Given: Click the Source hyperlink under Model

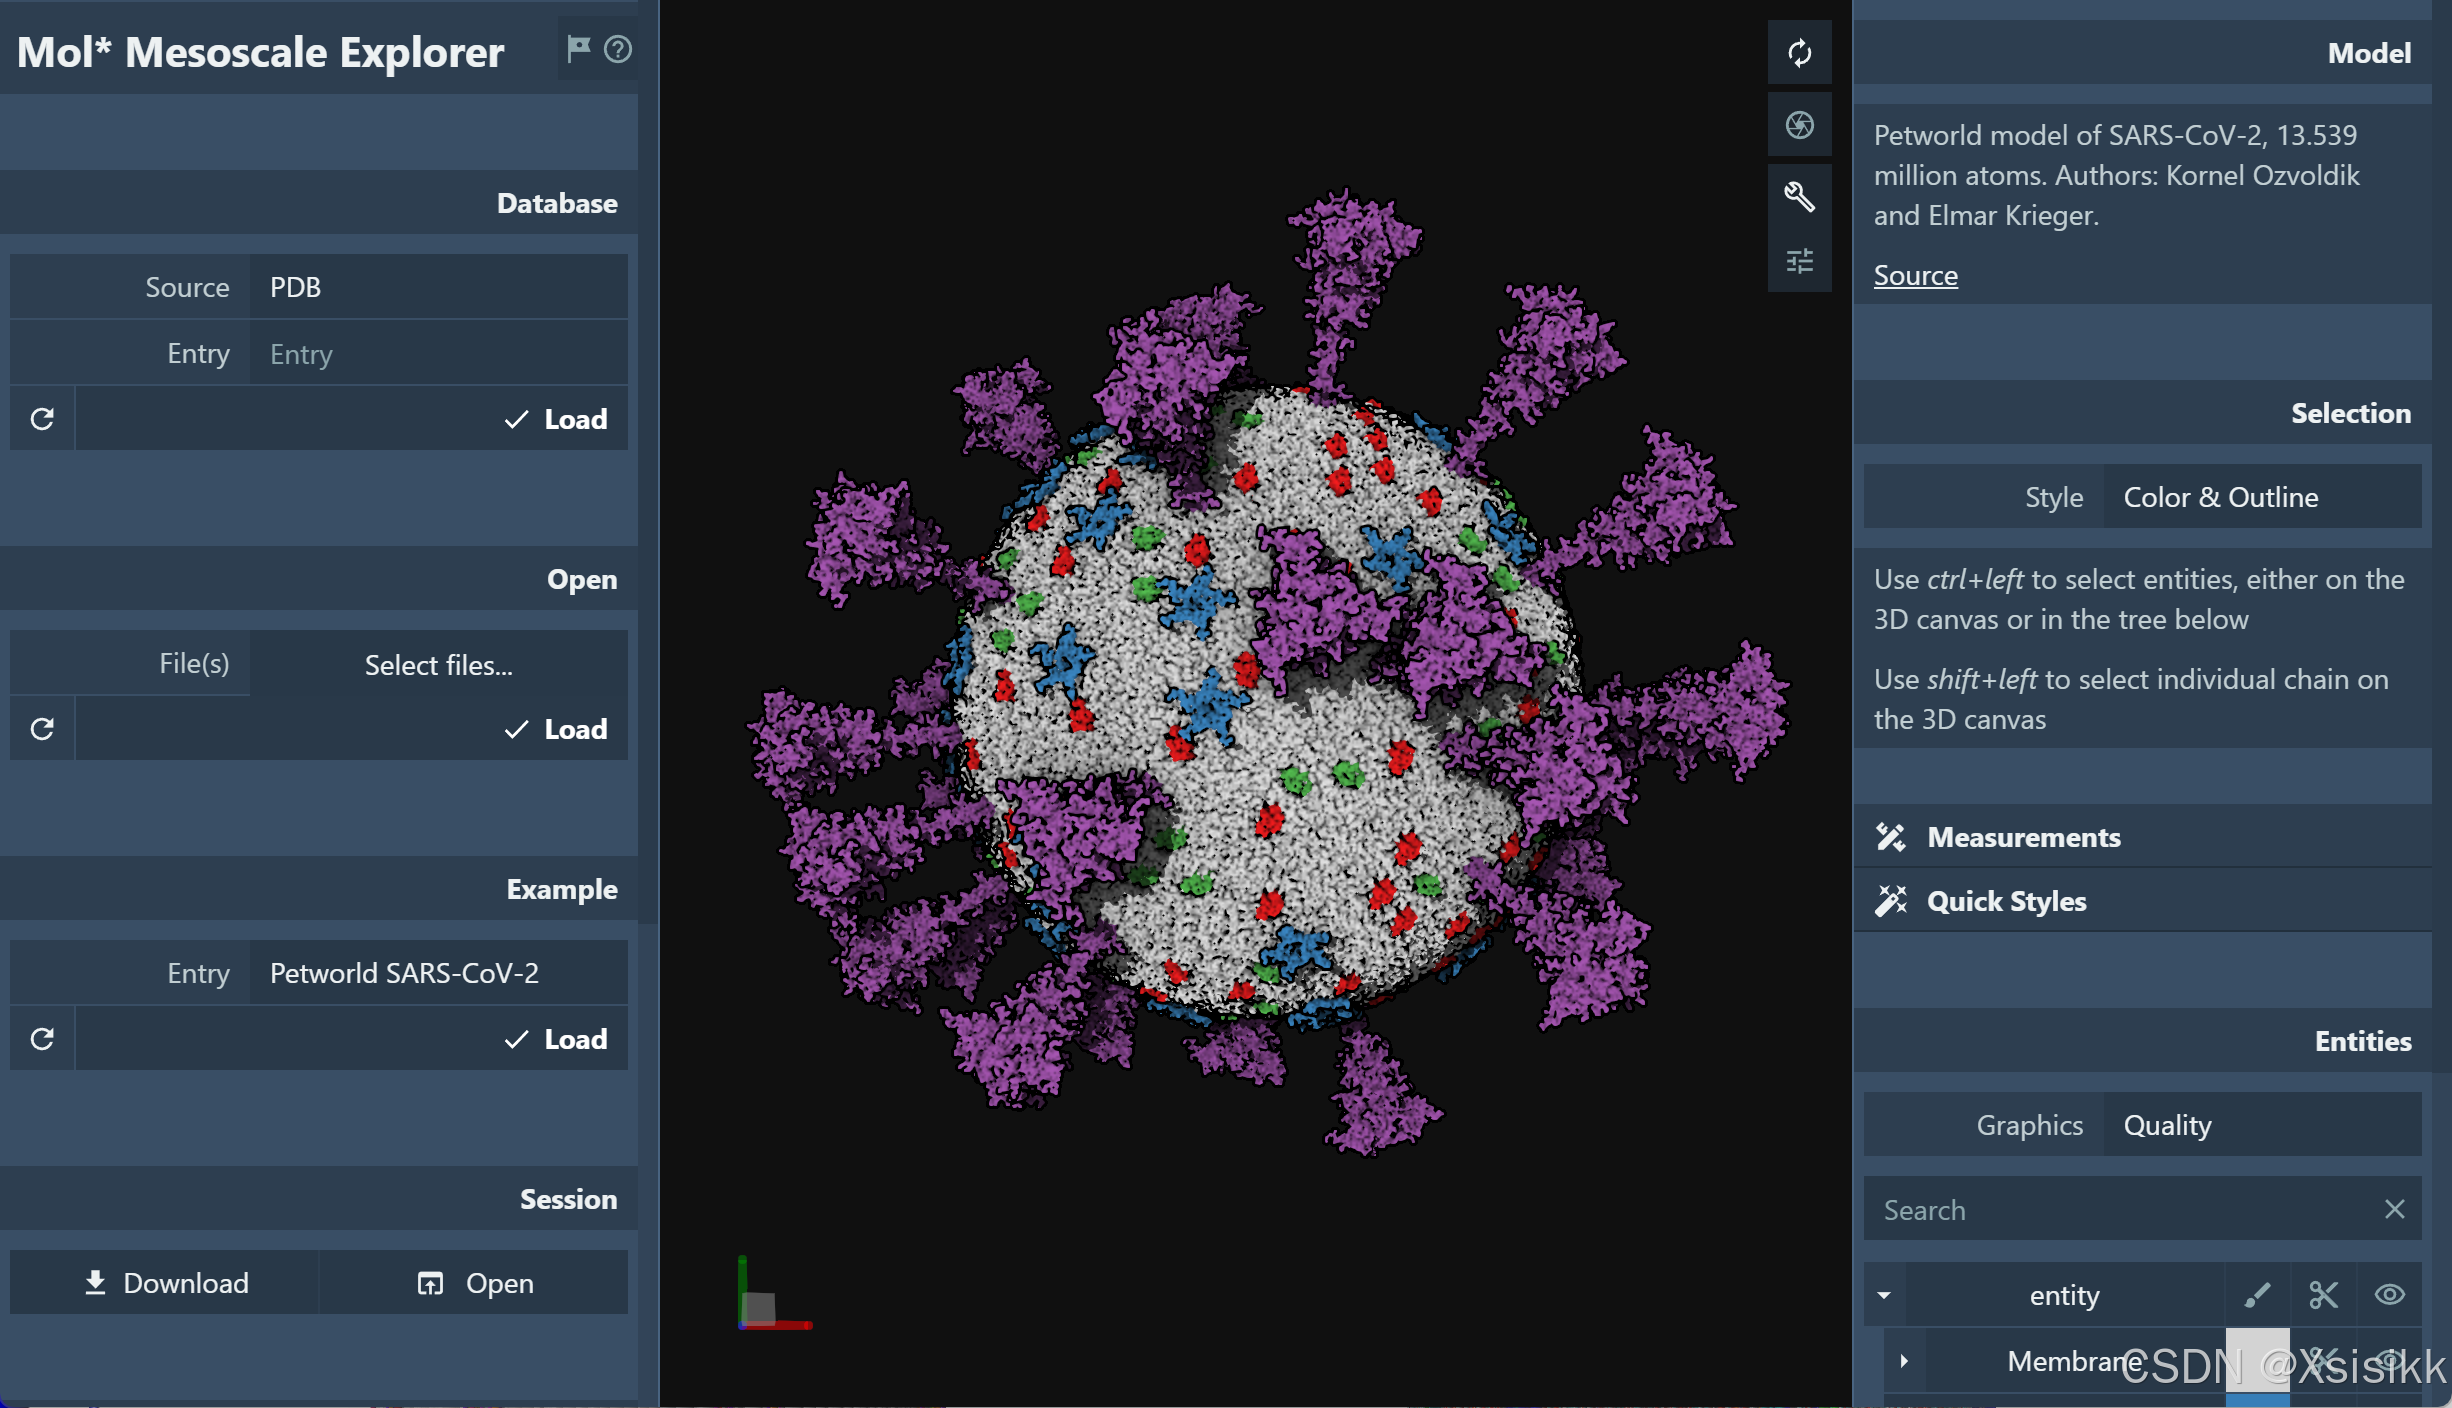Looking at the screenshot, I should [1915, 275].
